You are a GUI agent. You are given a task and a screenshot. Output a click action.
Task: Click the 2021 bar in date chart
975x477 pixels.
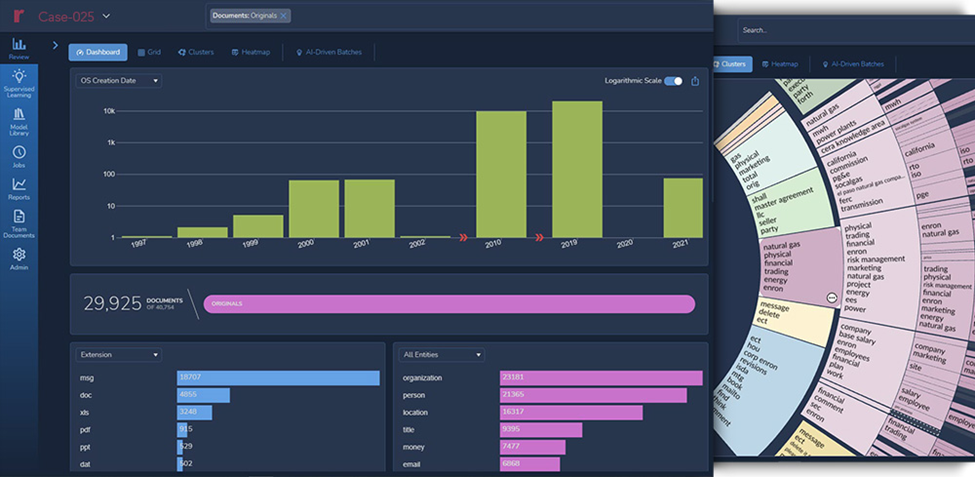(x=683, y=208)
